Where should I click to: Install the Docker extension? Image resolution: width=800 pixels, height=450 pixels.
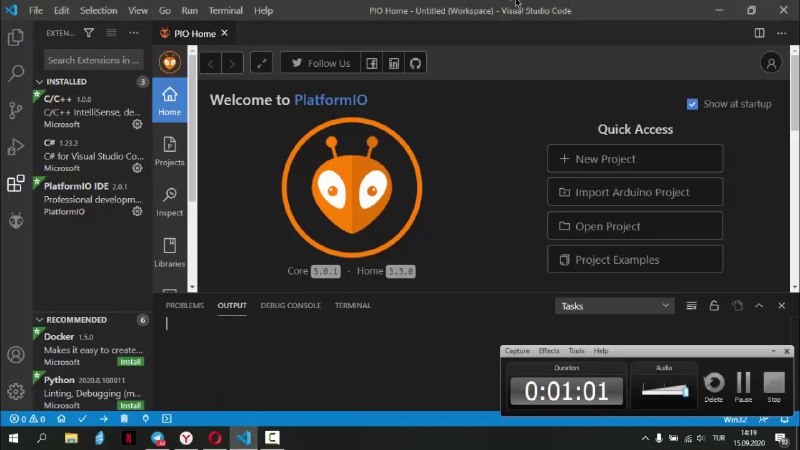pyautogui.click(x=131, y=362)
